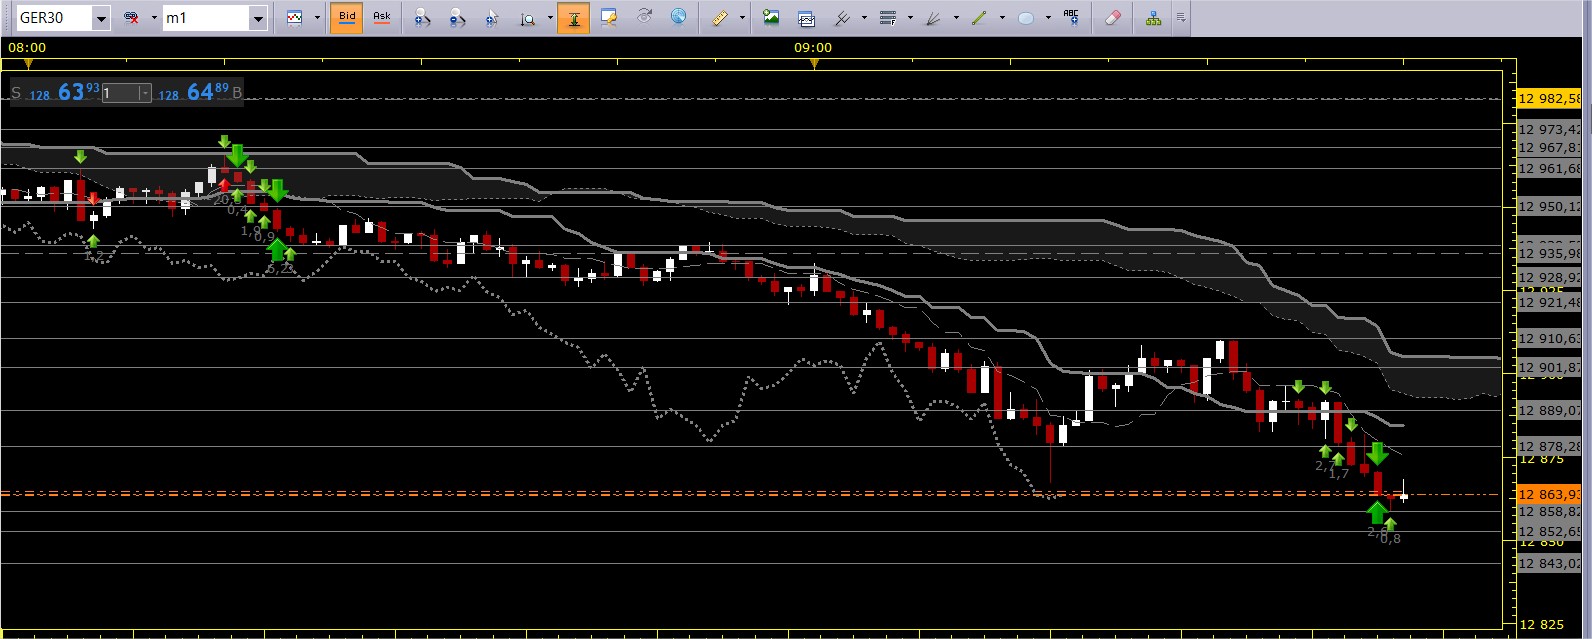This screenshot has height=639, width=1592.
Task: Click the grayed eye refresh icon
Action: coord(644,18)
